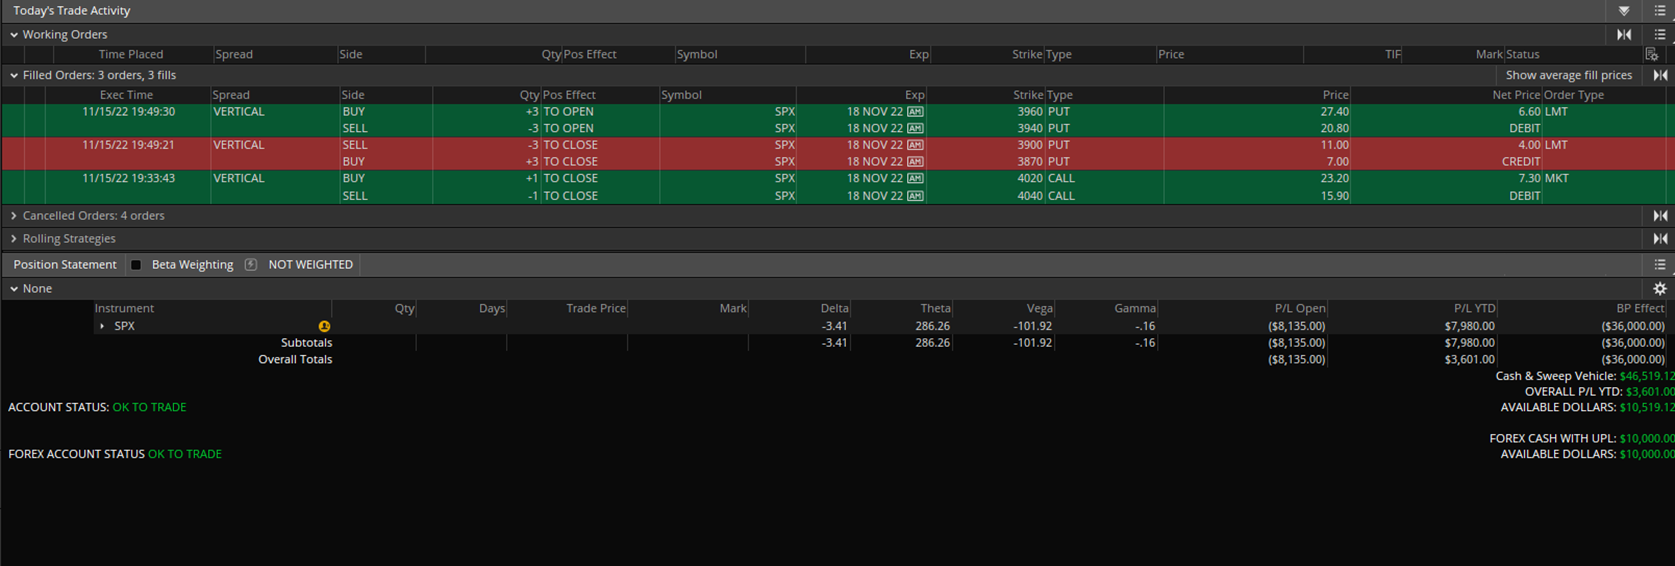
Task: Expand the SPX position row
Action: coord(102,326)
